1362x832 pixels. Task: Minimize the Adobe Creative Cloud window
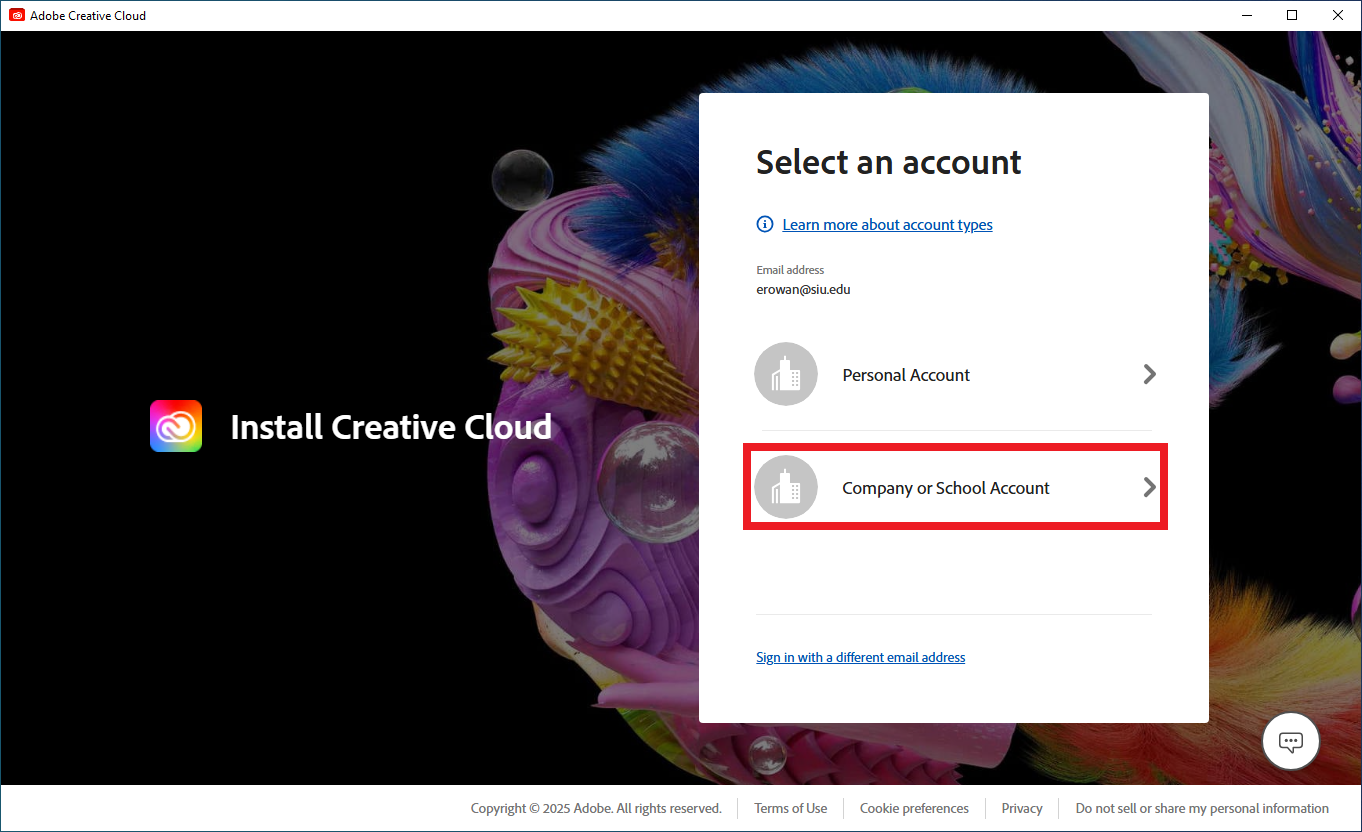click(x=1246, y=15)
